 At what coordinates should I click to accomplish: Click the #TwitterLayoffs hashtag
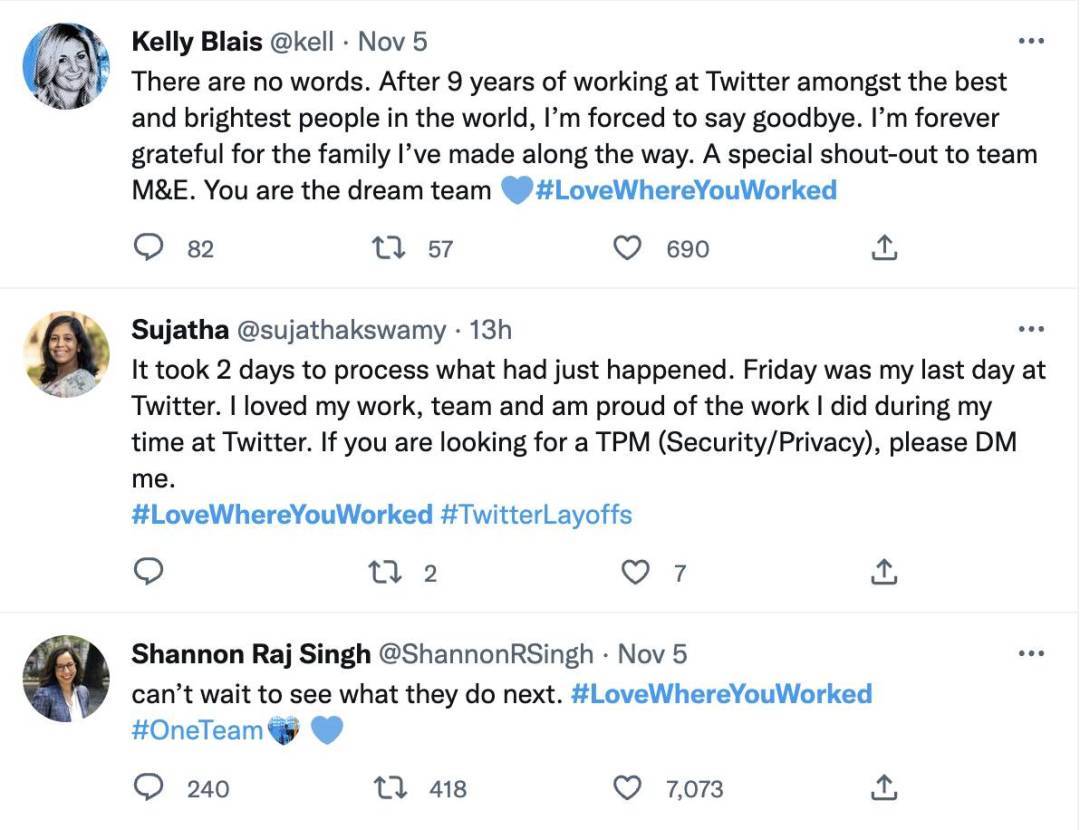pyautogui.click(x=536, y=515)
